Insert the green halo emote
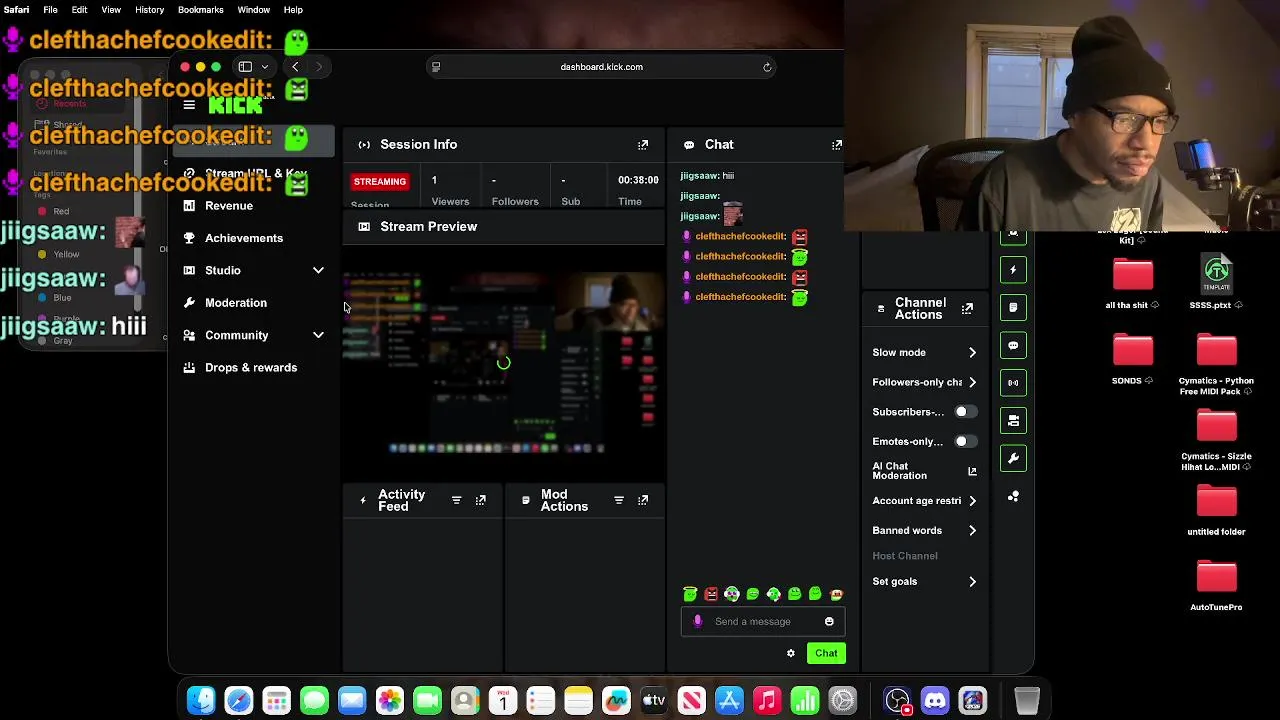This screenshot has width=1280, height=720. 690,594
